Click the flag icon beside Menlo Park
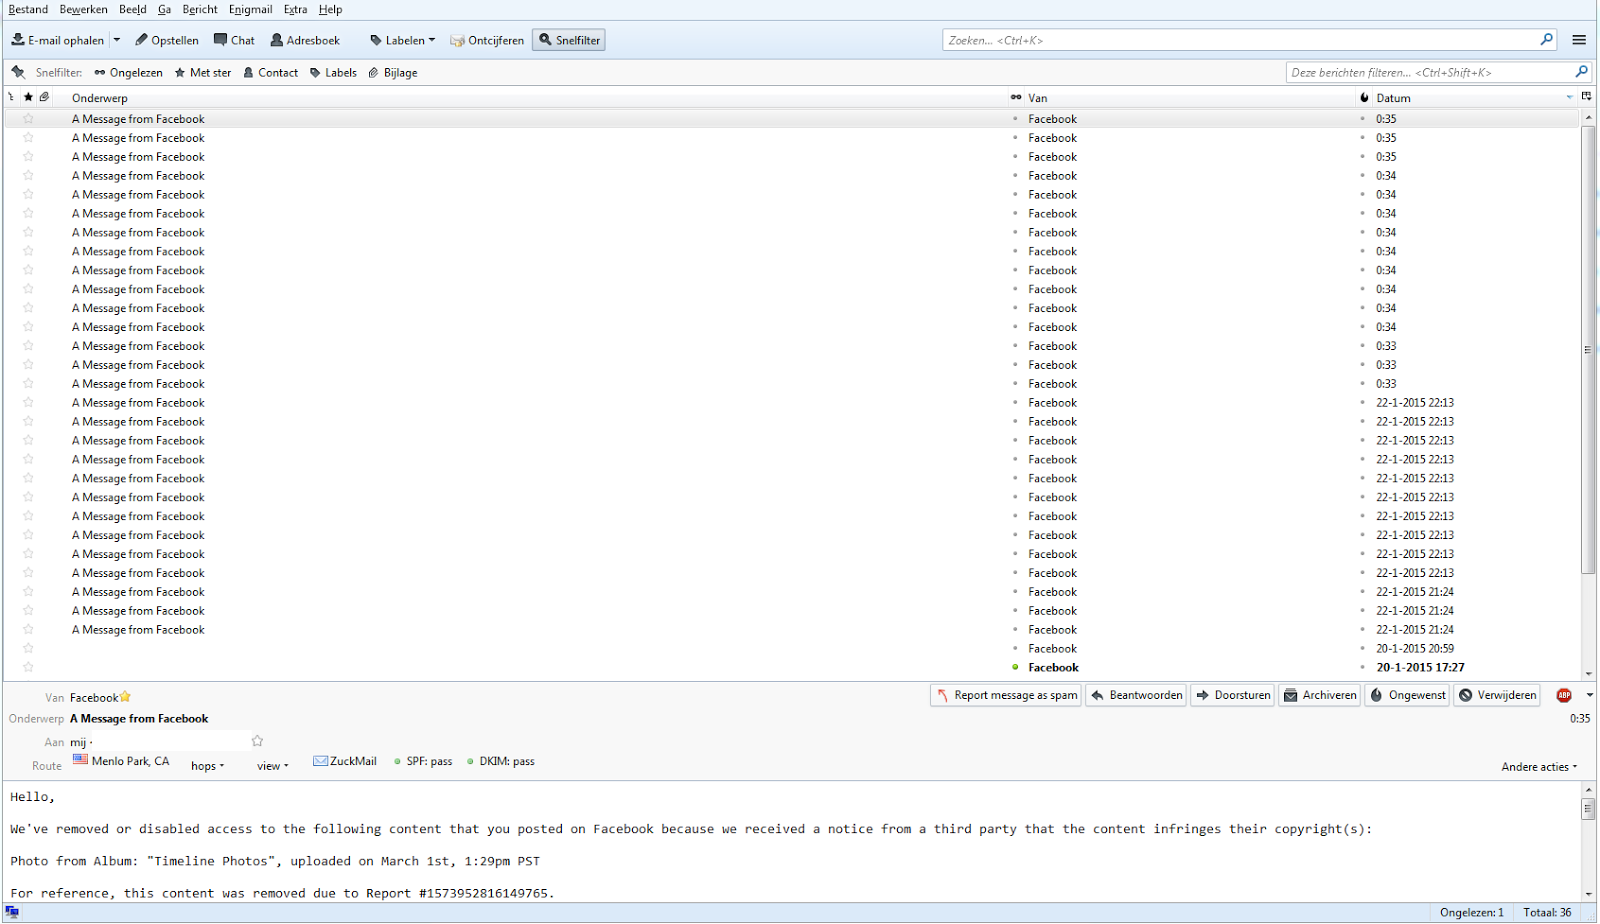This screenshot has height=924, width=1600. pyautogui.click(x=80, y=760)
